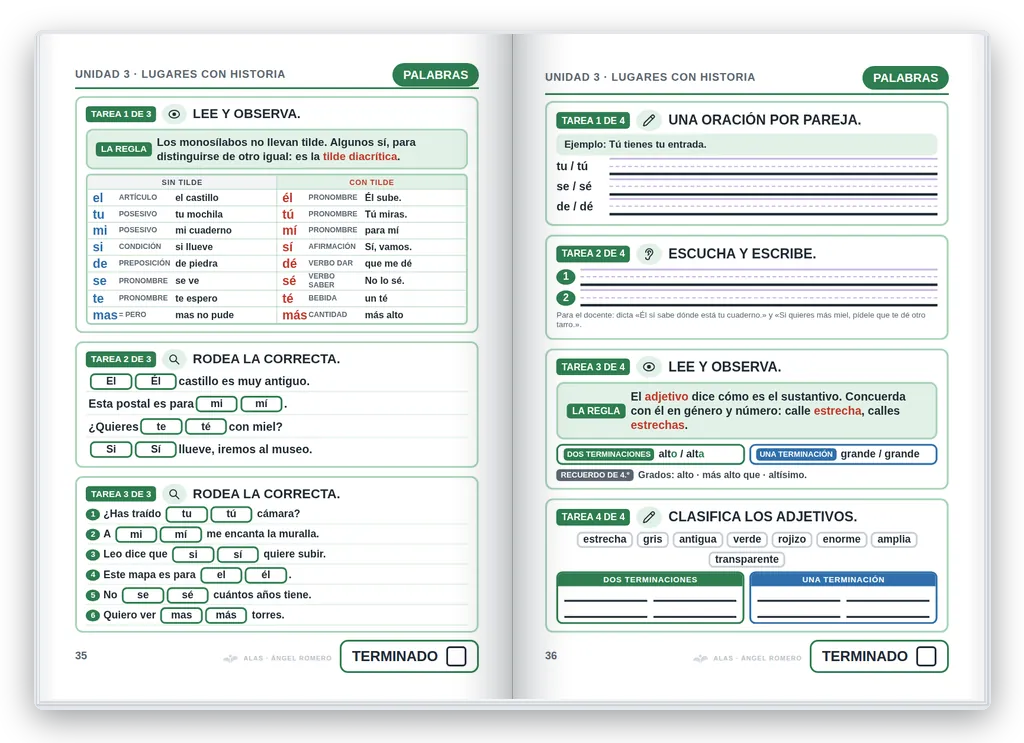
Task: Click the TAREA 2 DE 3 label
Action: coord(121,359)
